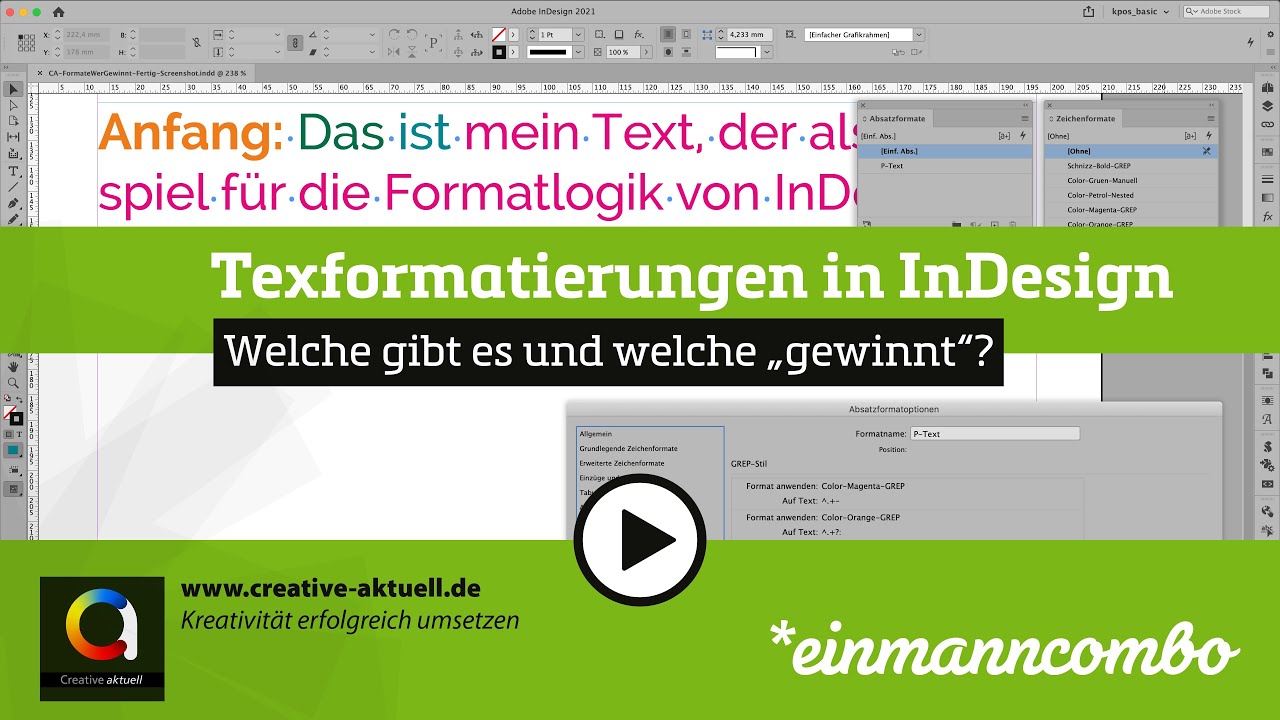Open the Effects fx panel icon in dock
This screenshot has height=720, width=1280.
click(1267, 216)
